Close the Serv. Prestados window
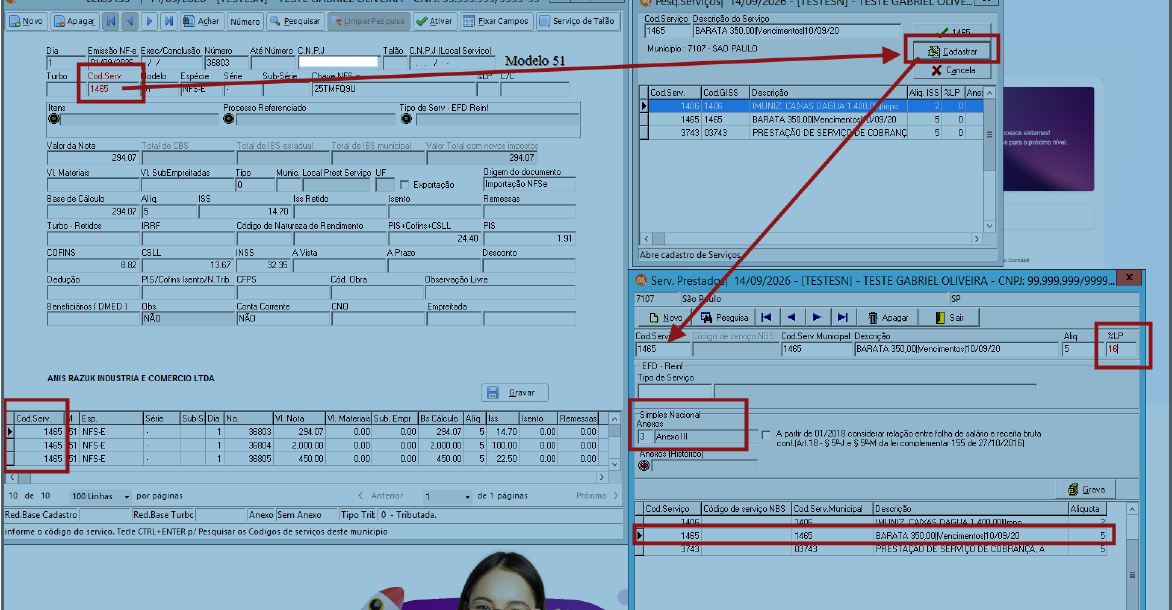 click(1129, 277)
